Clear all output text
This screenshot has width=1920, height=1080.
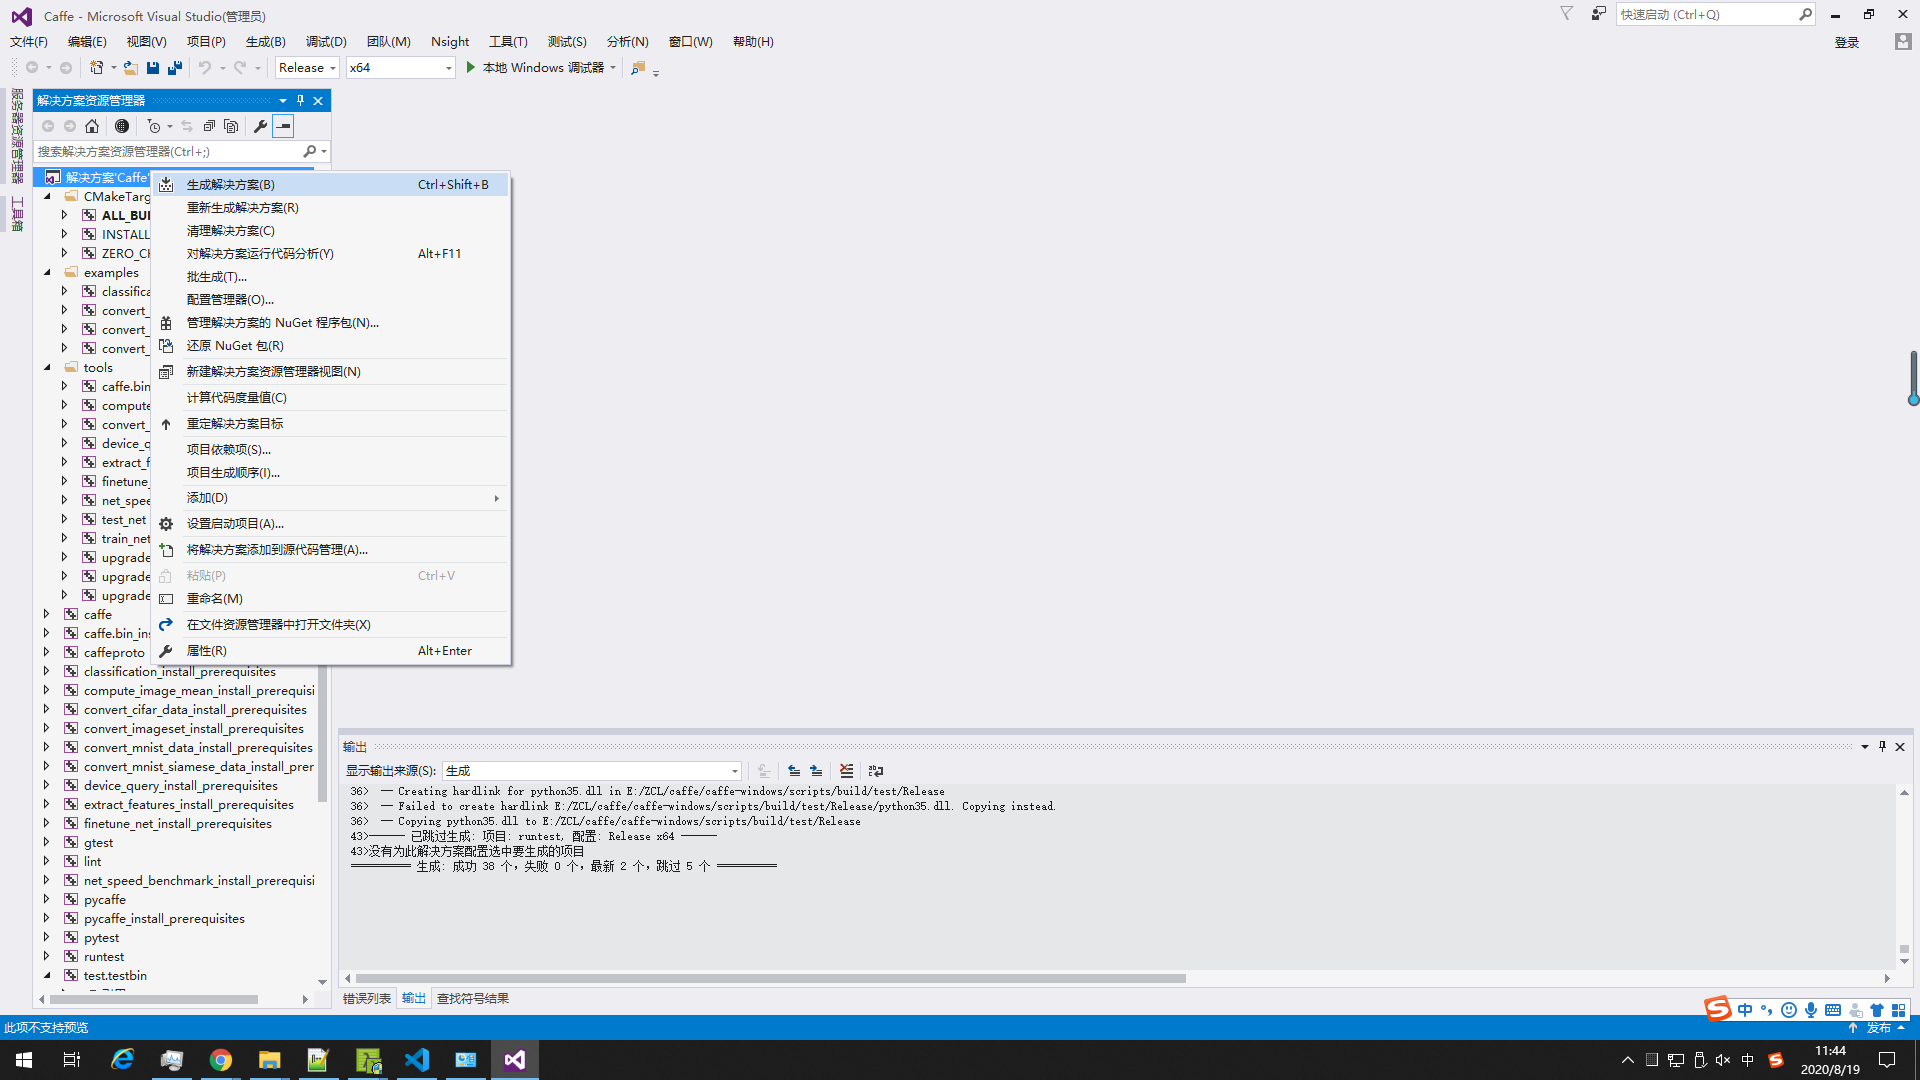point(847,771)
